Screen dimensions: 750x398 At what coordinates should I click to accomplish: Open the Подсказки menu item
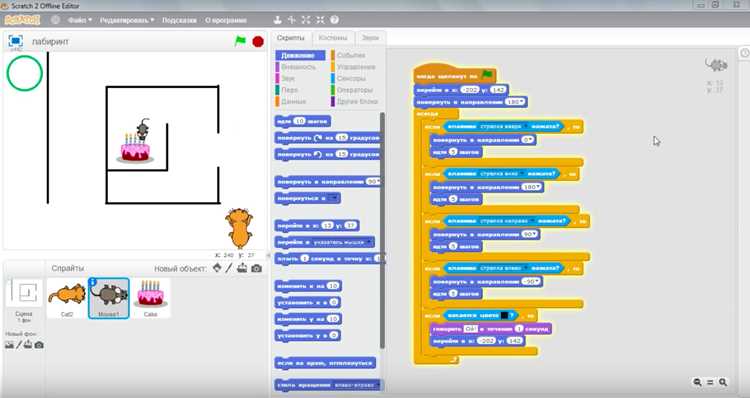[x=179, y=20]
